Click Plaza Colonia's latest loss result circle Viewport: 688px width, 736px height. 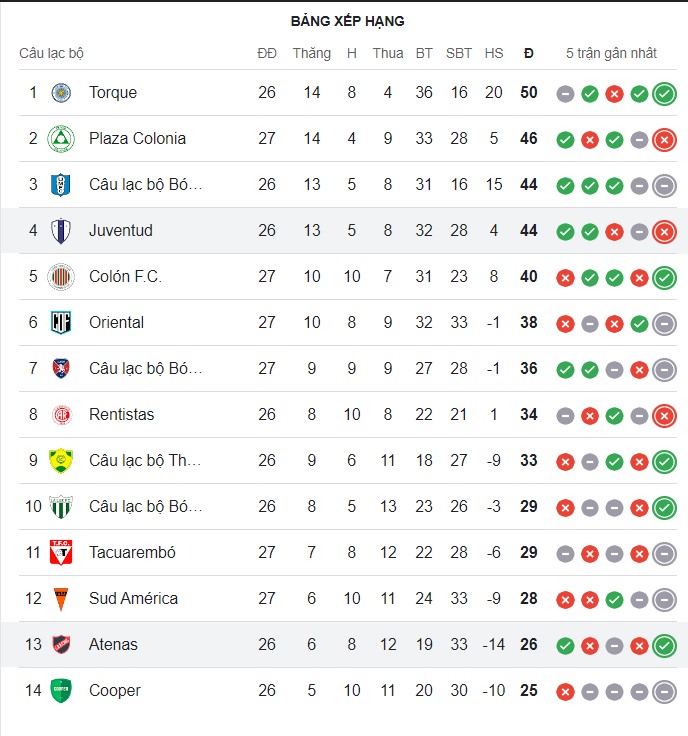664,140
